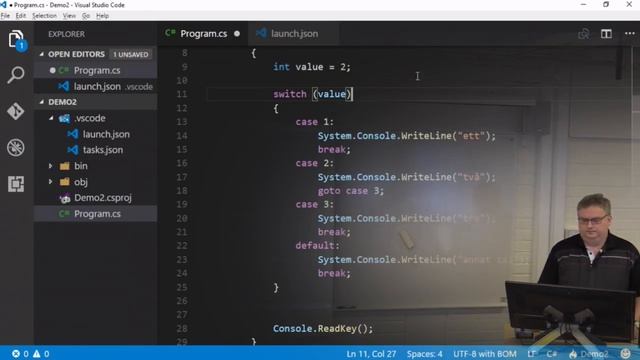Viewport: 640px width, 360px height.
Task: Open the Extensions view in activity bar
Action: pyautogui.click(x=16, y=184)
